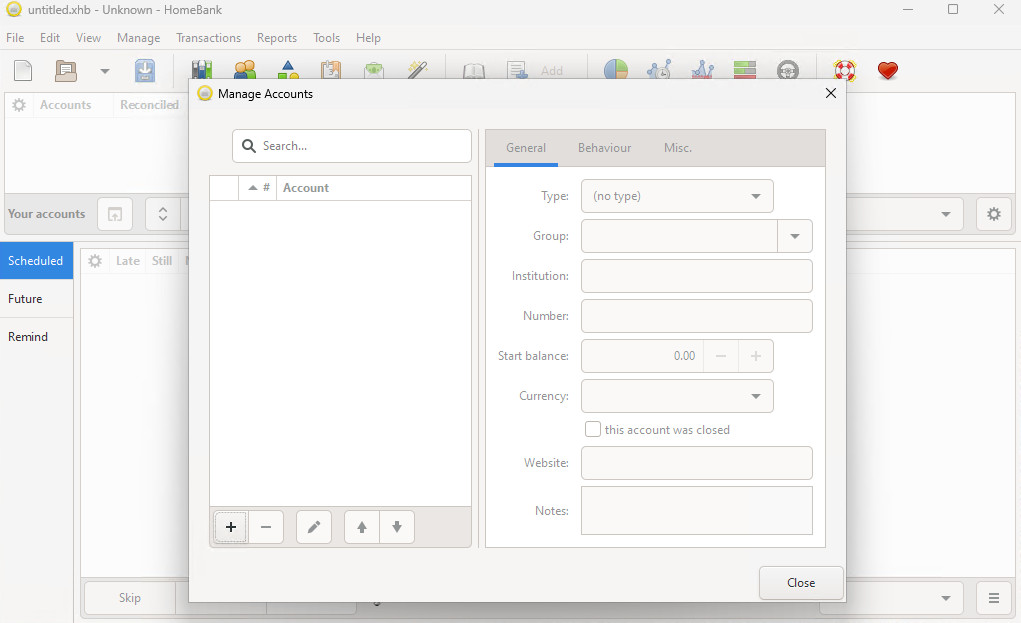Open the Tools menu
Image resolution: width=1021 pixels, height=623 pixels.
[x=326, y=38]
